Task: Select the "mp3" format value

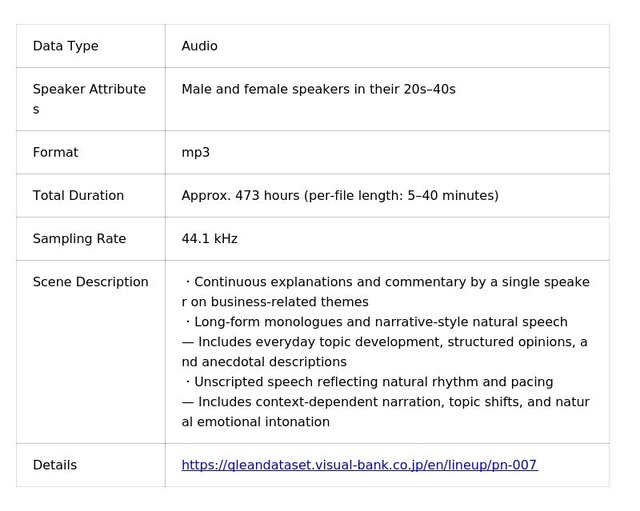Action: (x=195, y=153)
